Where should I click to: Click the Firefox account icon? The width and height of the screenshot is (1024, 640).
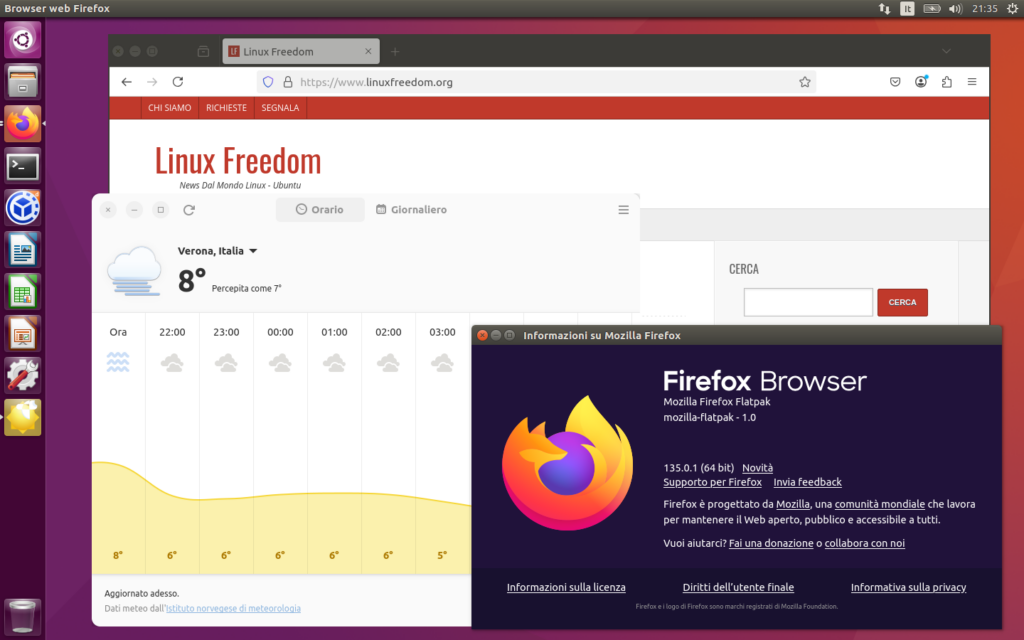pyautogui.click(x=920, y=82)
